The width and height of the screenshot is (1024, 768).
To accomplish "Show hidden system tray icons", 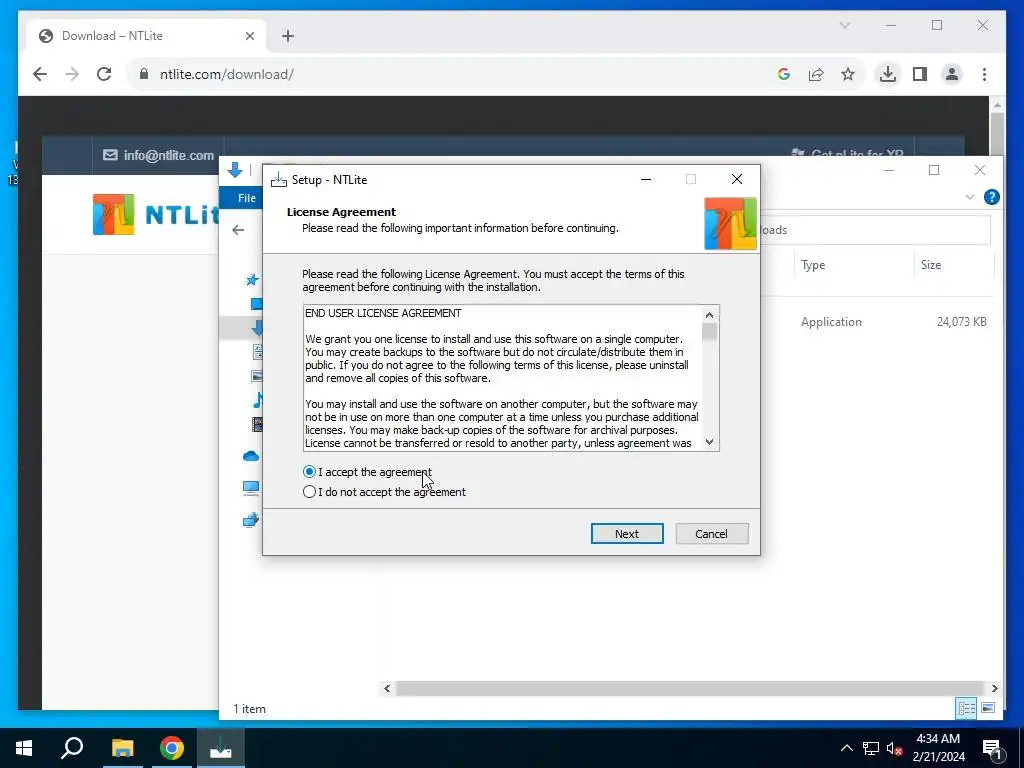I will (846, 748).
